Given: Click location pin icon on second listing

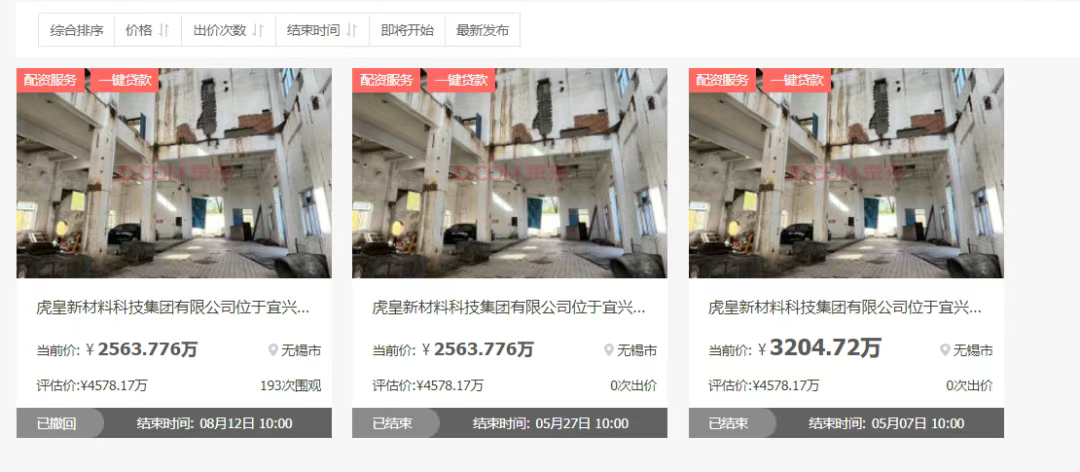Looking at the screenshot, I should click(609, 350).
